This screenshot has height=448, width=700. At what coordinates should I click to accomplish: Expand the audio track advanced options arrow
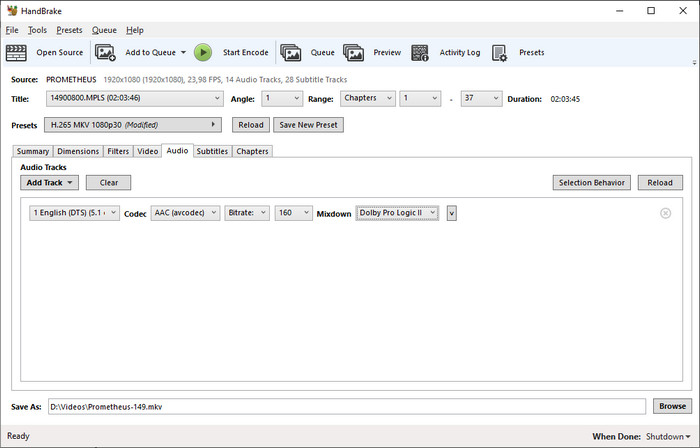point(452,213)
